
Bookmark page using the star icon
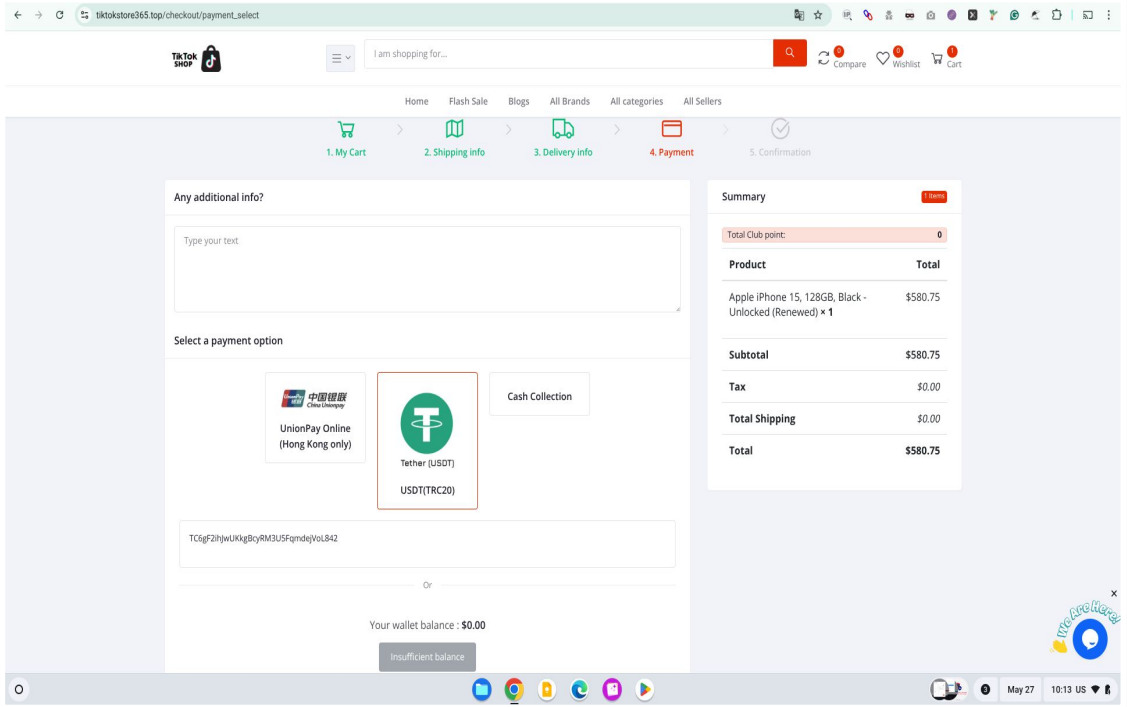(819, 14)
